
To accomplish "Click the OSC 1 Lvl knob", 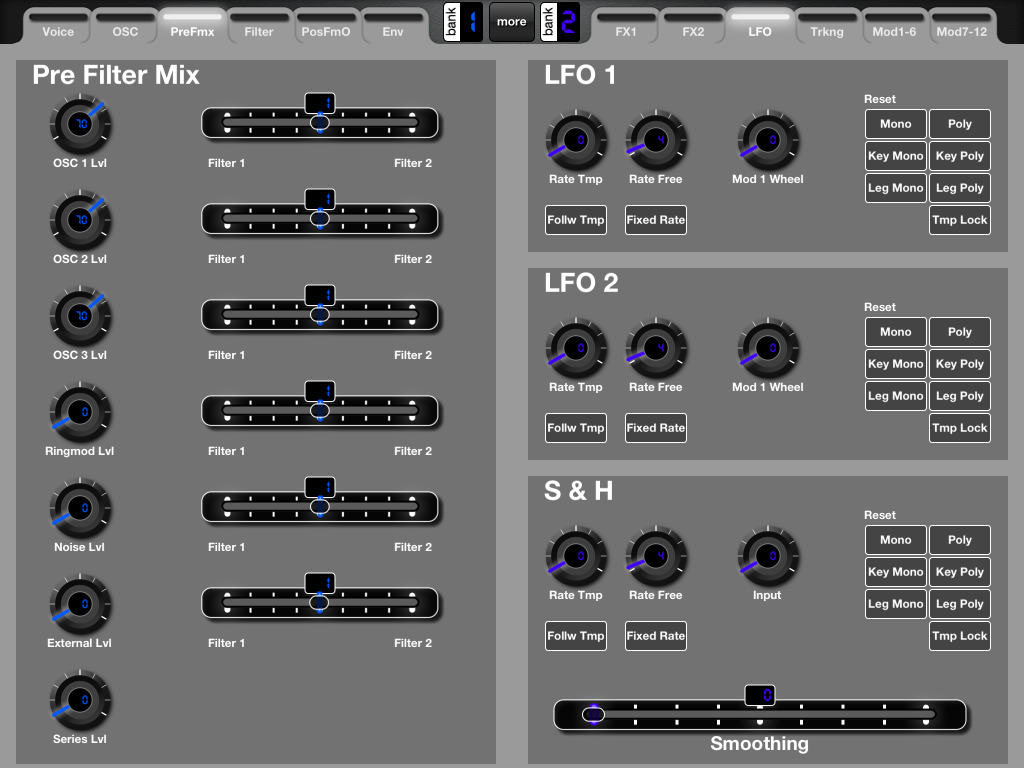I will (80, 124).
